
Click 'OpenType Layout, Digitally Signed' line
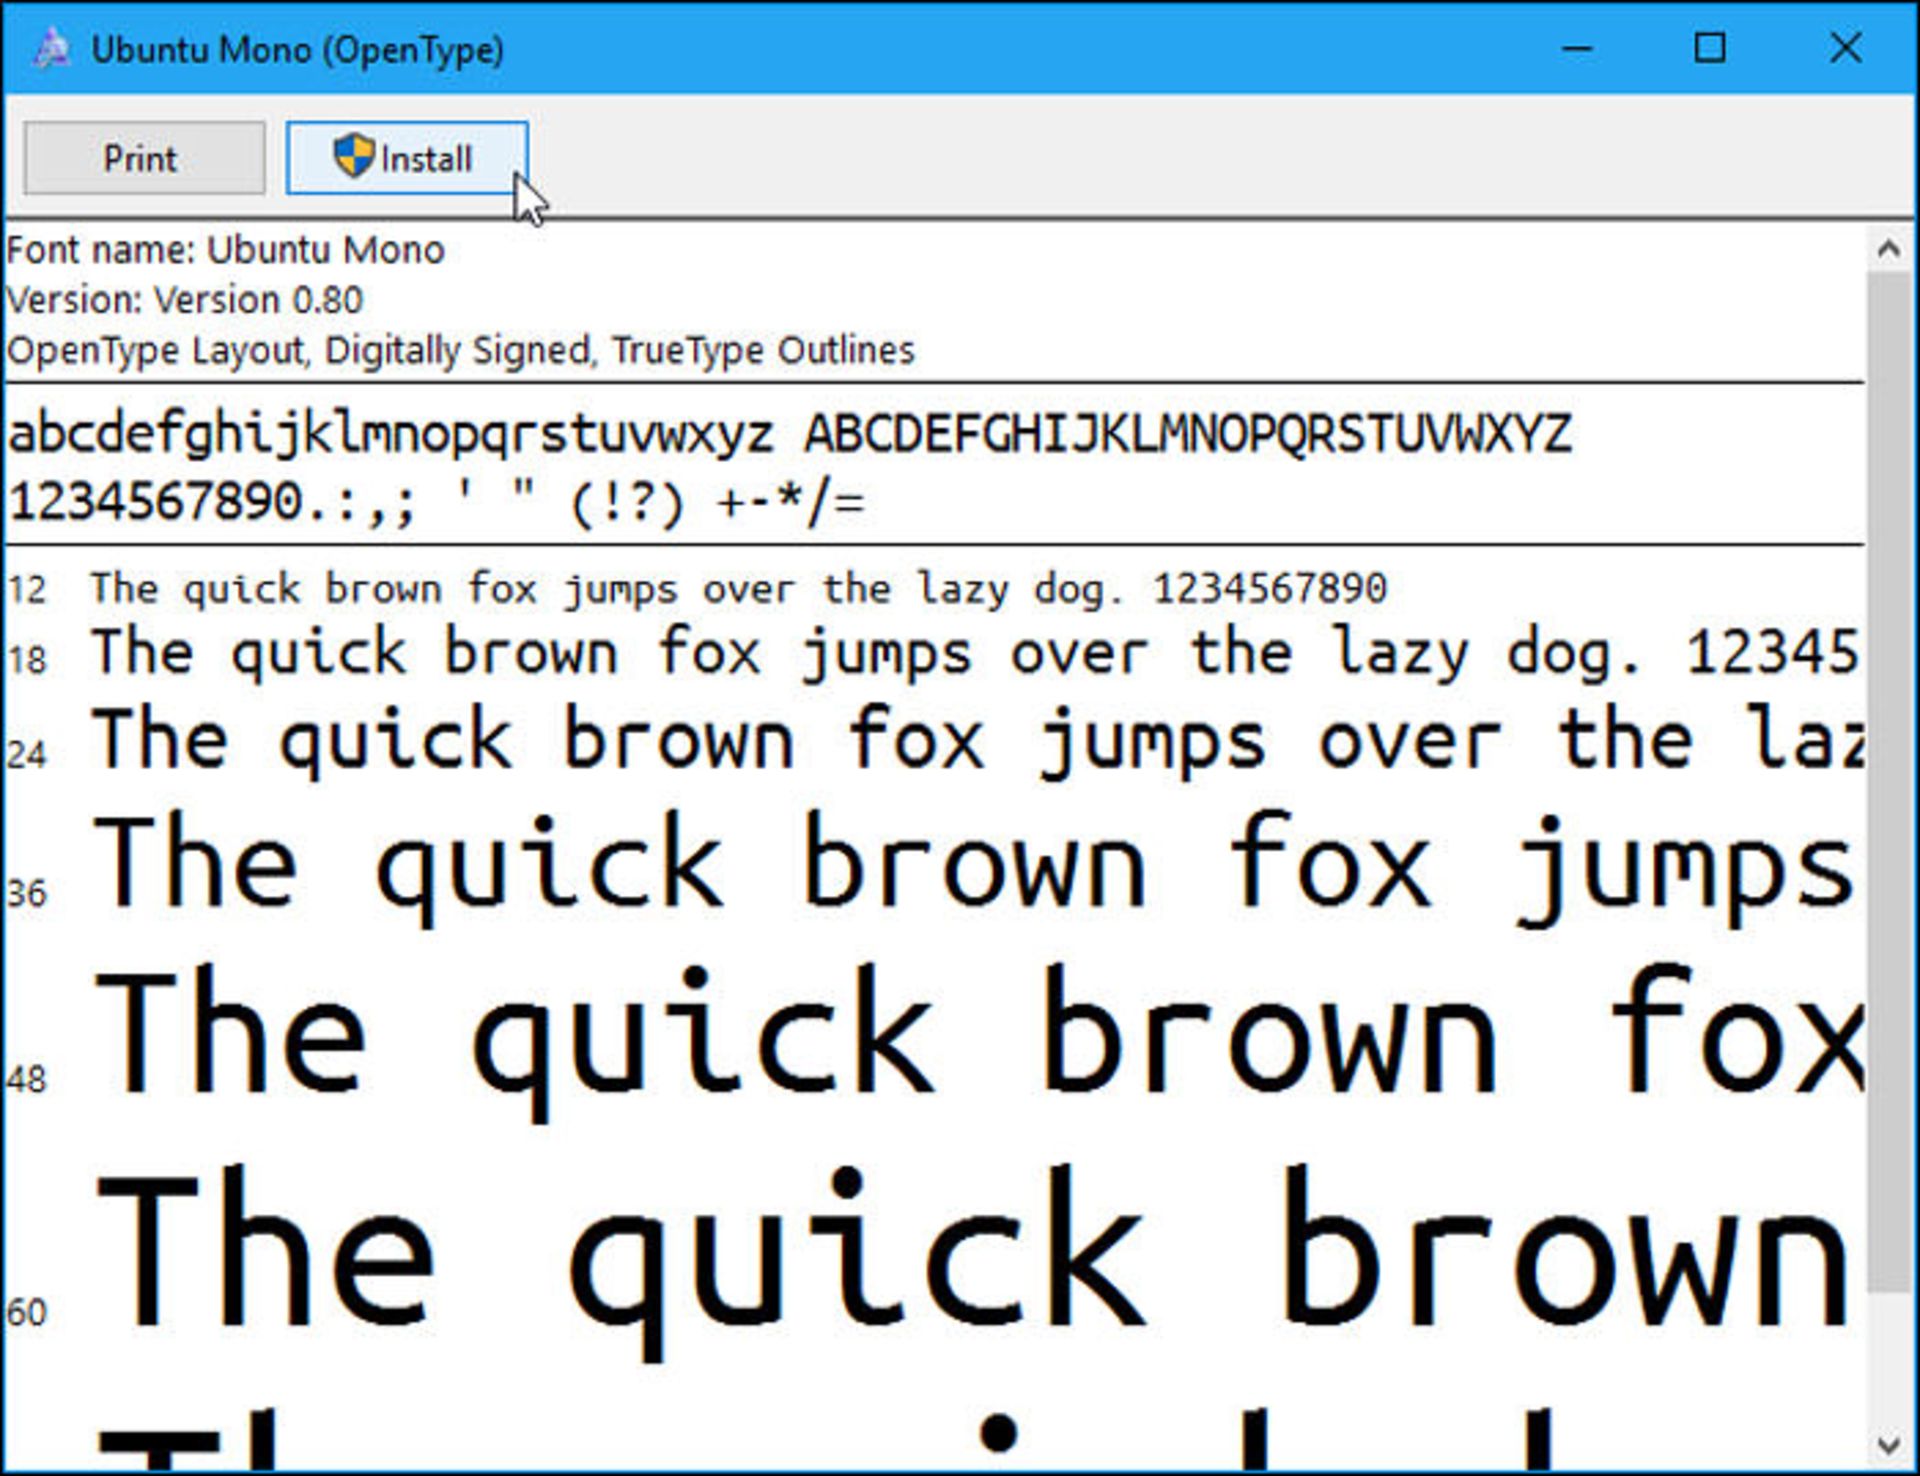coord(460,350)
